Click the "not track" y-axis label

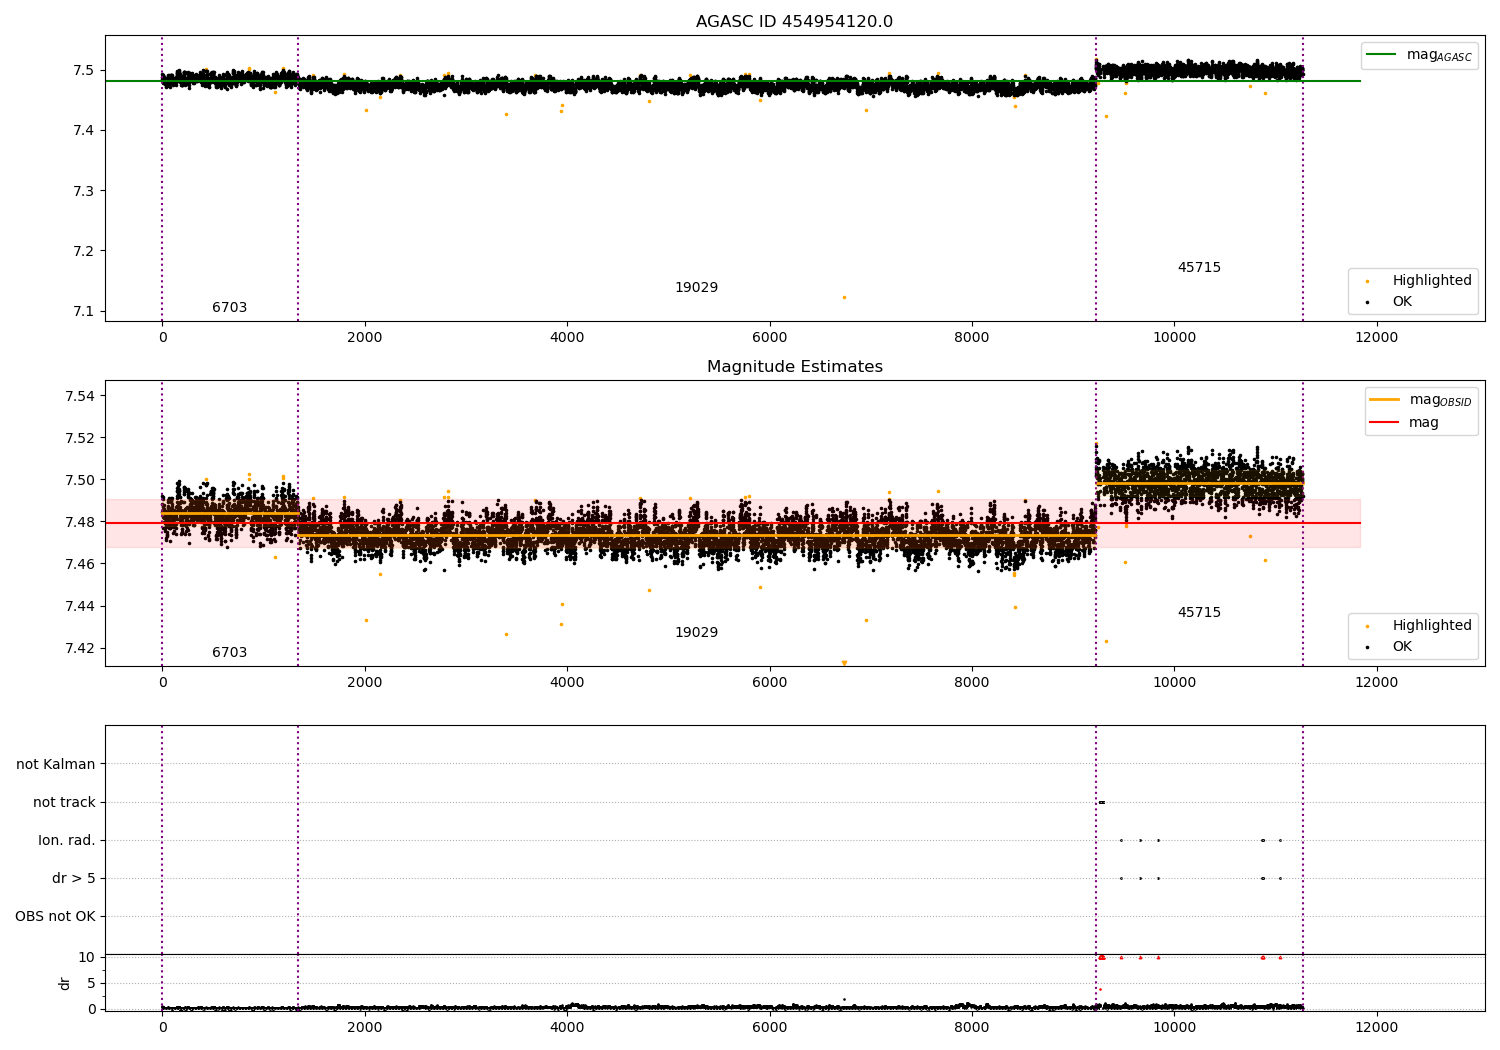[x=64, y=802]
